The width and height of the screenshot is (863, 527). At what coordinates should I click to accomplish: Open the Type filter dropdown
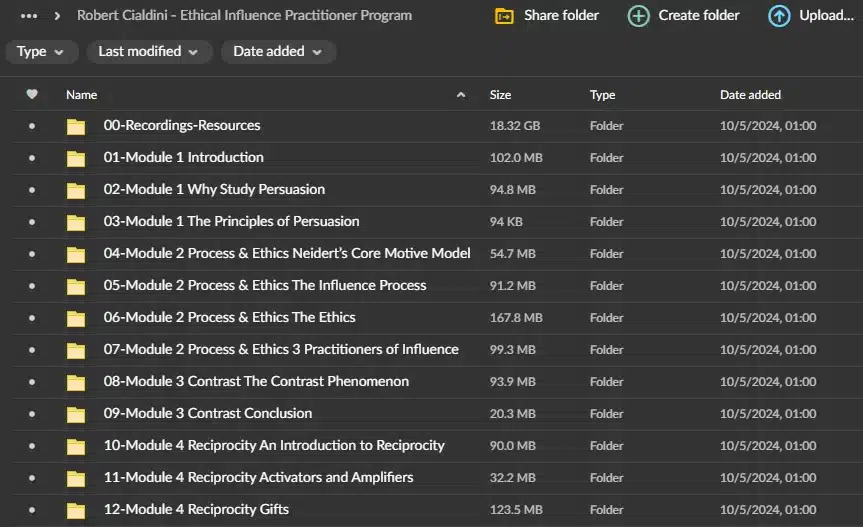click(x=41, y=52)
